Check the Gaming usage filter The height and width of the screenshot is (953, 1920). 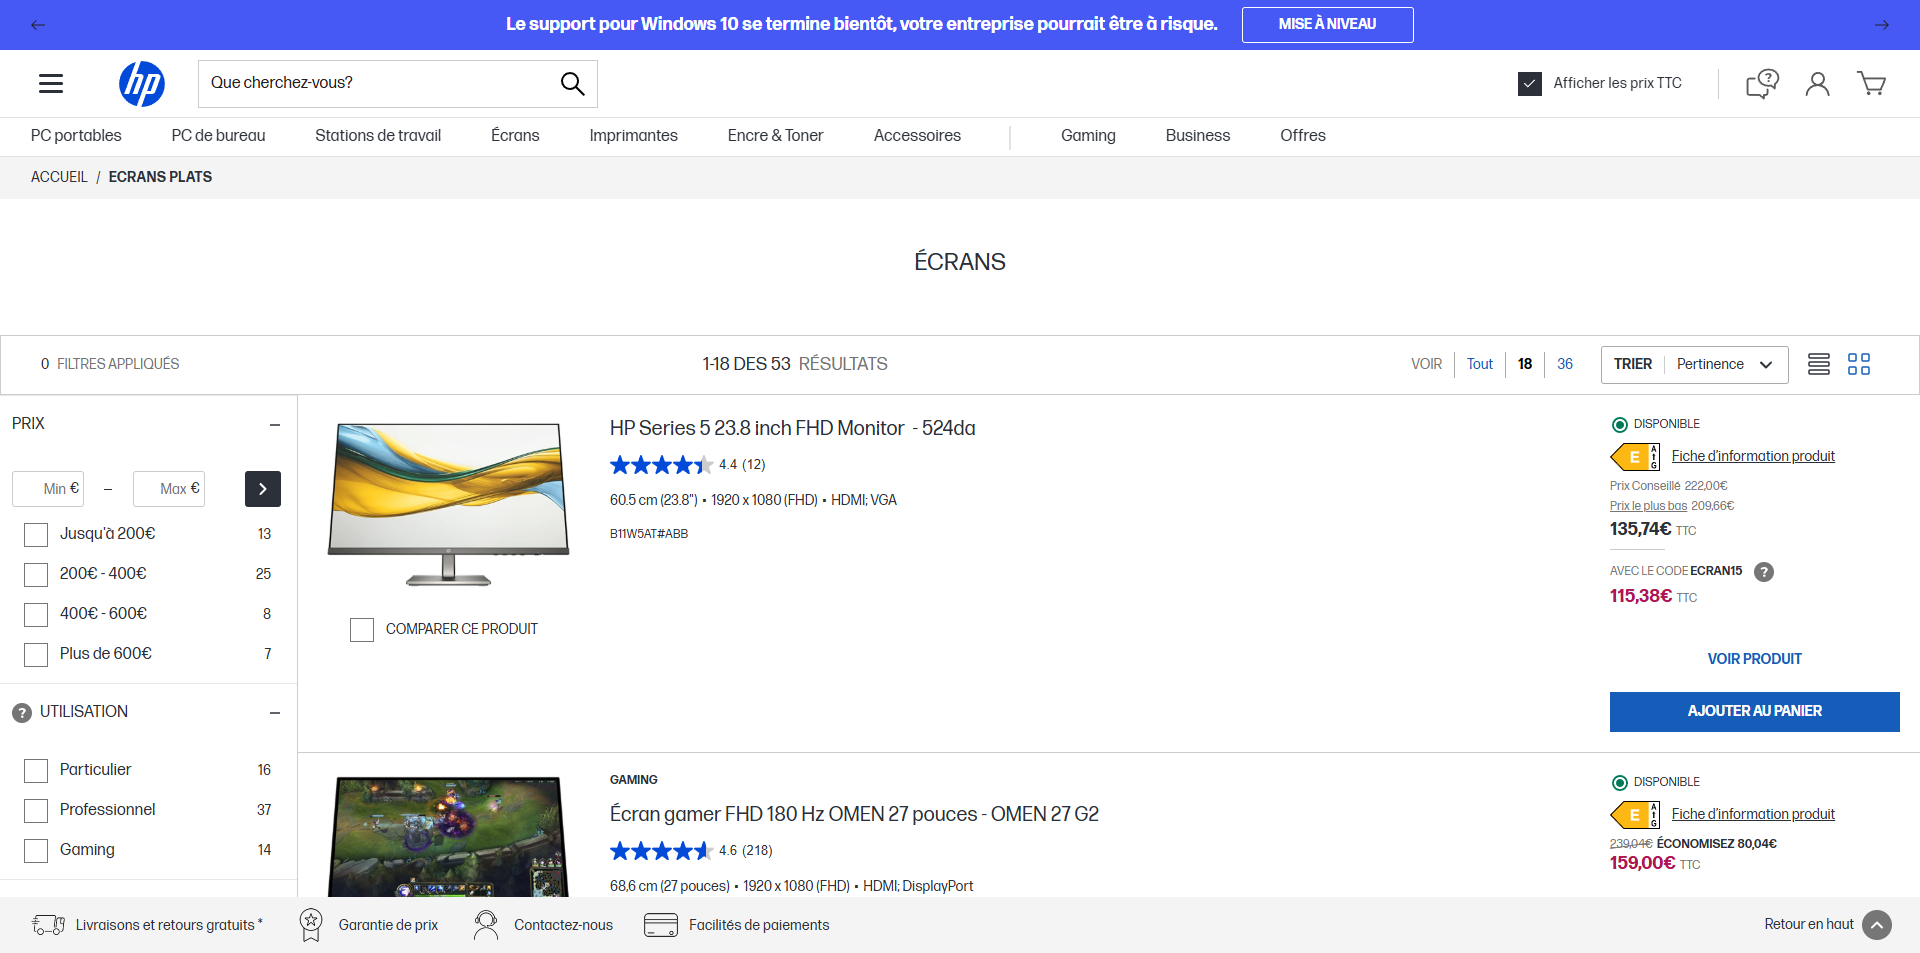[36, 851]
